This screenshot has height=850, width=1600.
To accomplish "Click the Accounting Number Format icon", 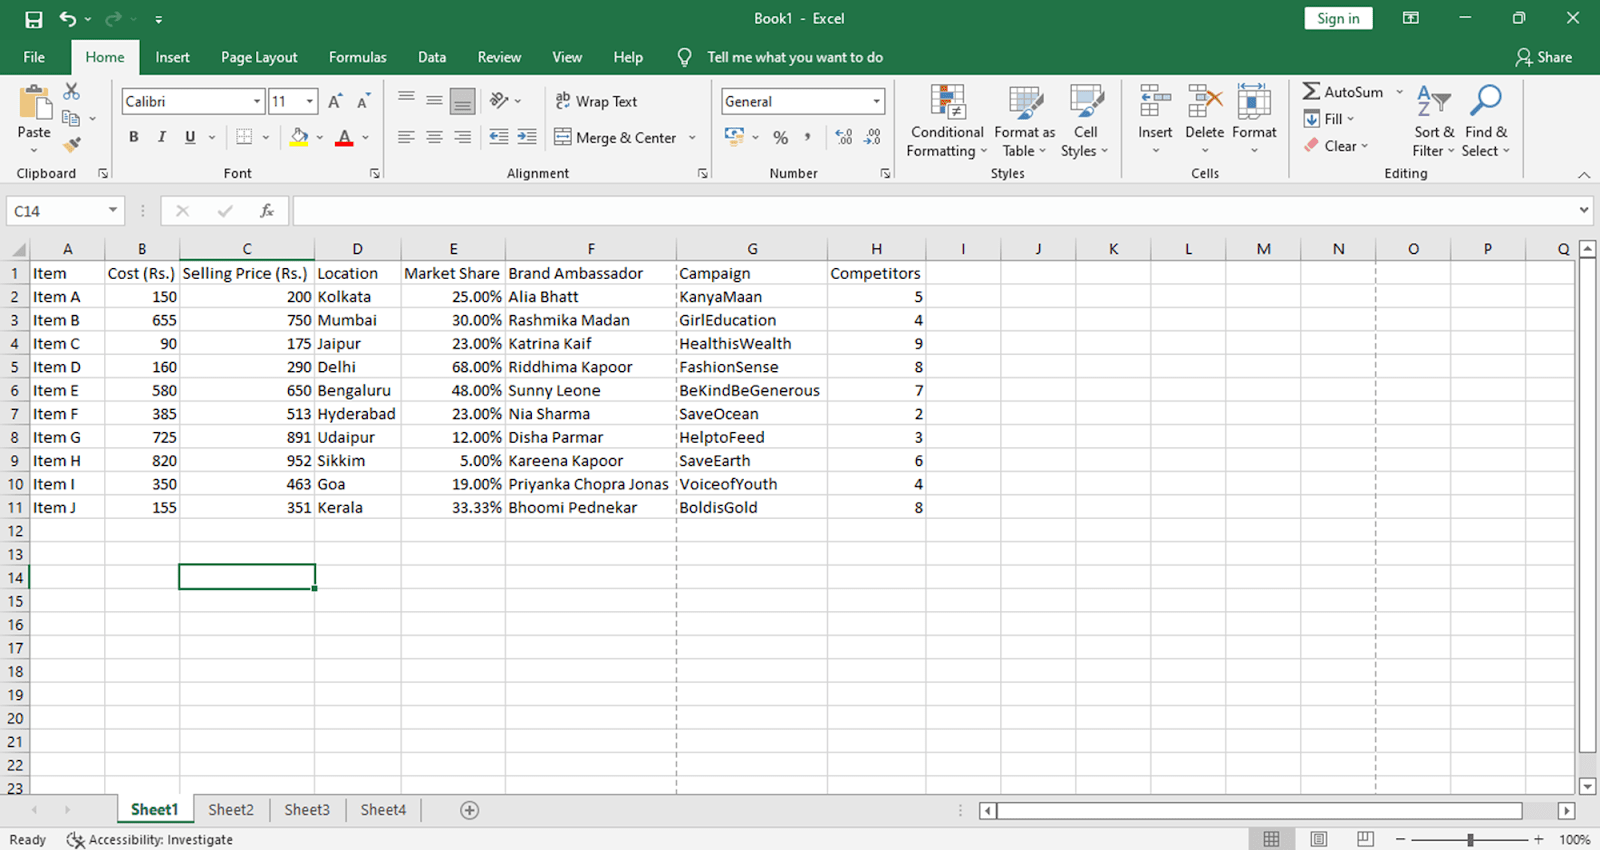I will pyautogui.click(x=735, y=137).
